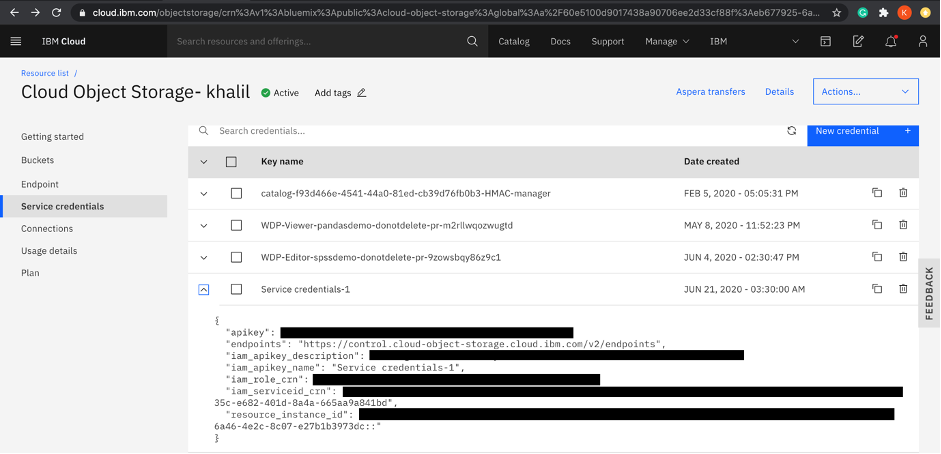Image resolution: width=941 pixels, height=454 pixels.
Task: Go forward in browser
Action: [x=35, y=12]
